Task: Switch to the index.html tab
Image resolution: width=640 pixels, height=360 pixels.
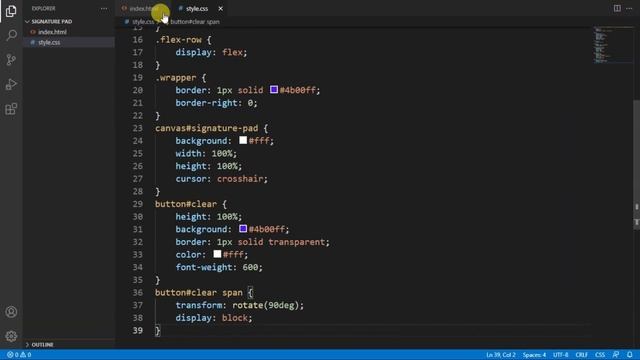Action: [143, 9]
